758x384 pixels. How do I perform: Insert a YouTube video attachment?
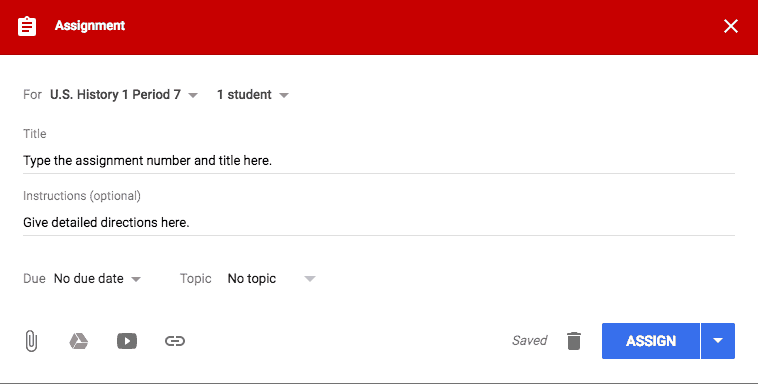click(x=127, y=341)
